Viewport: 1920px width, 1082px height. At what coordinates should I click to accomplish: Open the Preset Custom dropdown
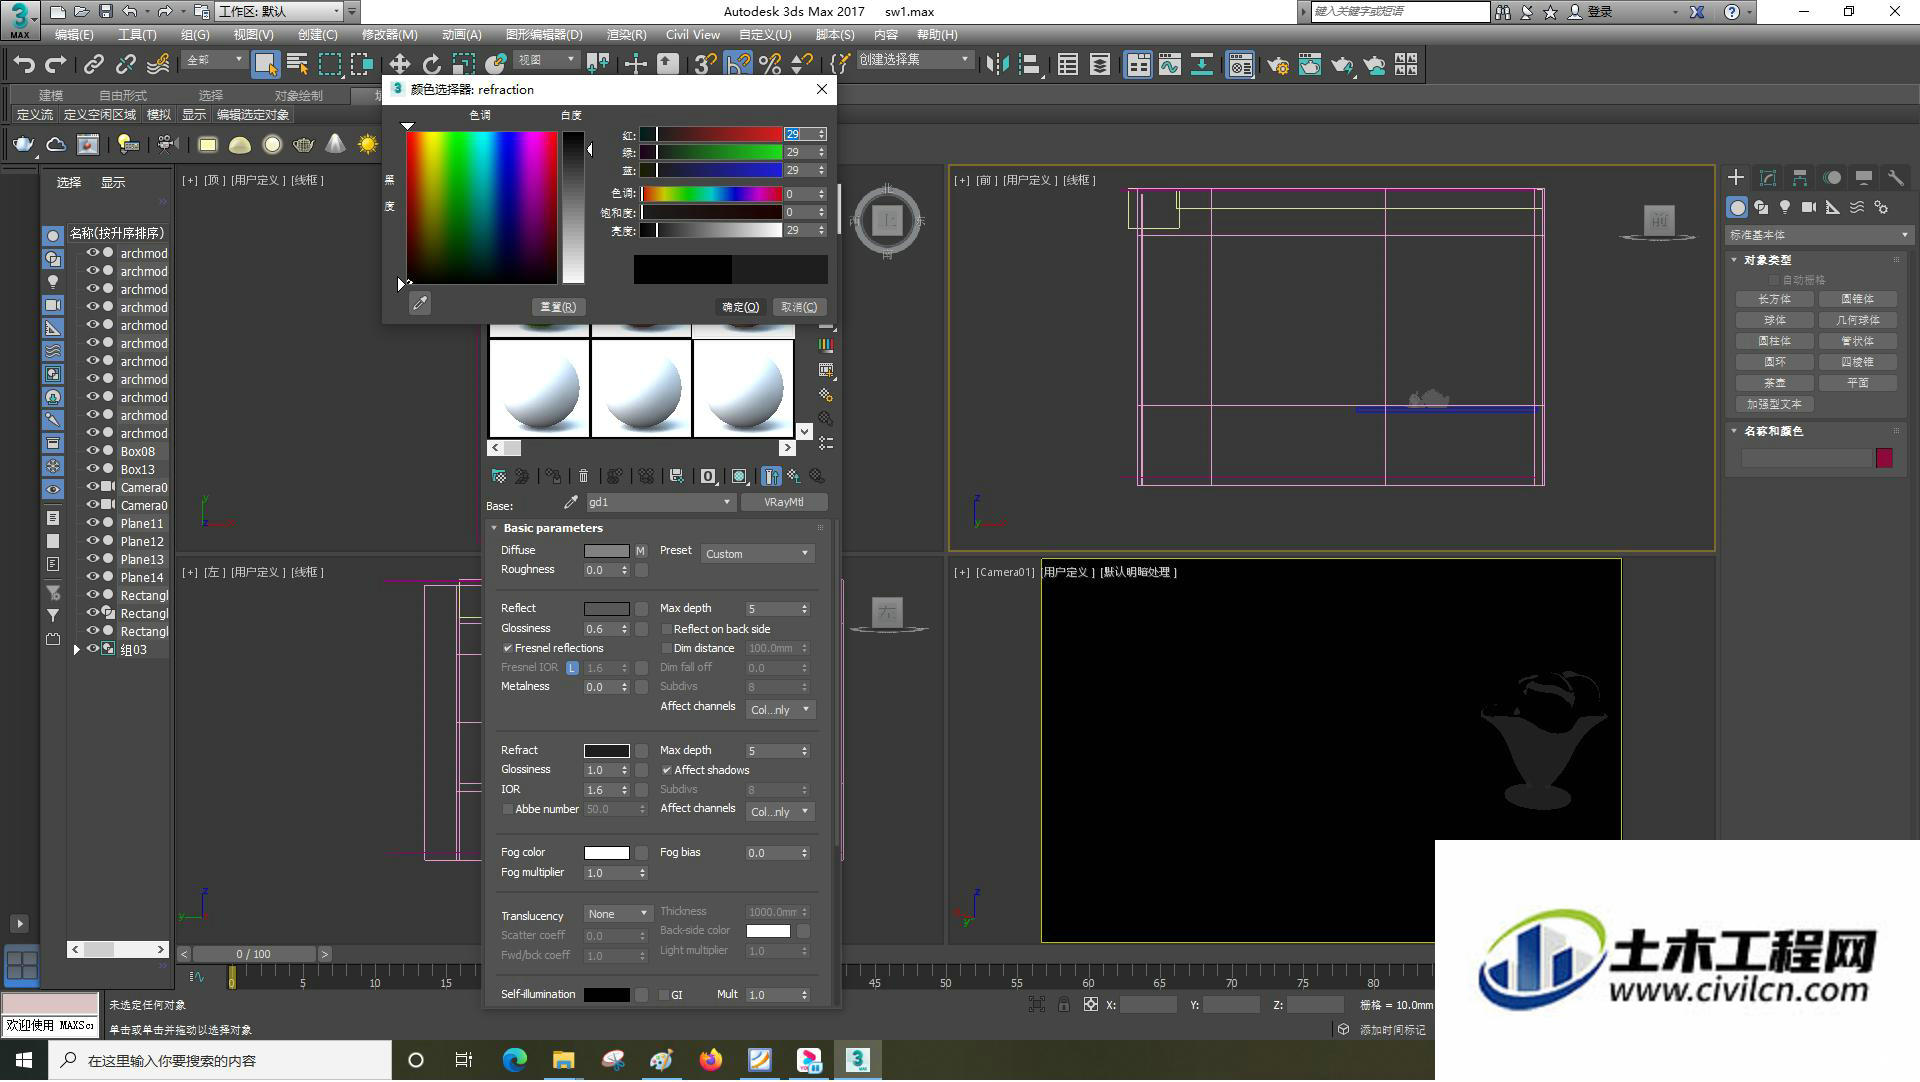[757, 553]
